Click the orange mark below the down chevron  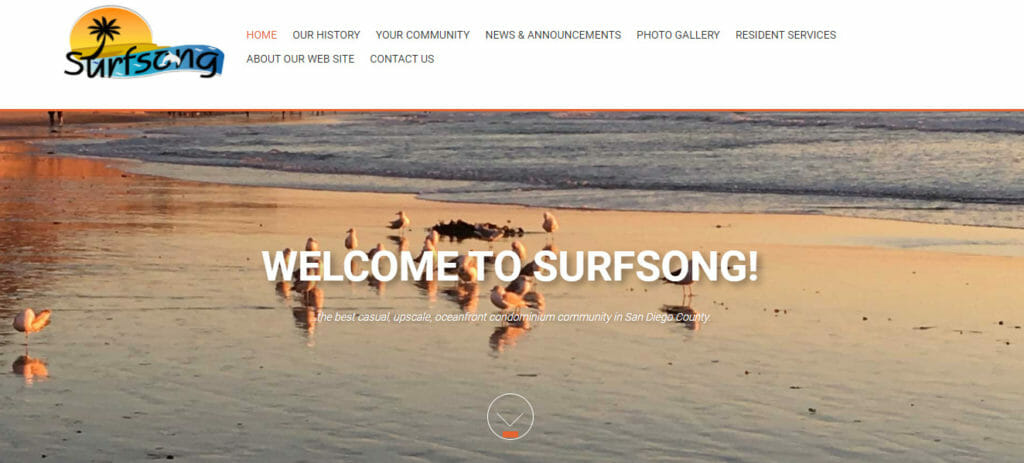[510, 434]
